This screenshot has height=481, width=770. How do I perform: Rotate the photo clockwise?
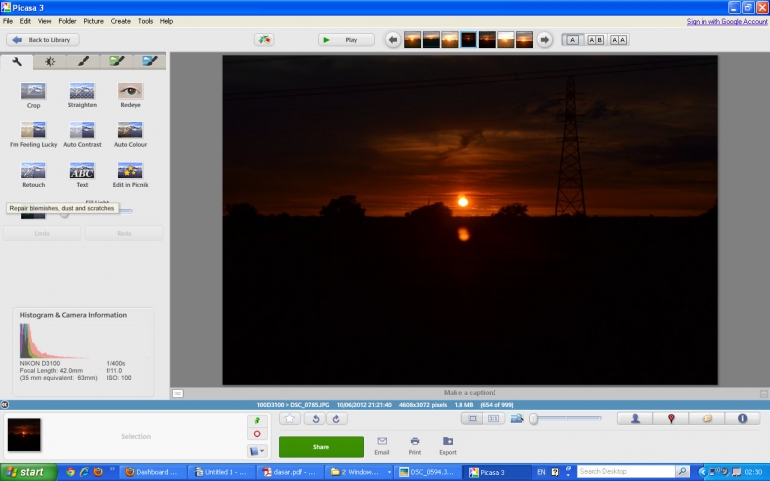[338, 419]
